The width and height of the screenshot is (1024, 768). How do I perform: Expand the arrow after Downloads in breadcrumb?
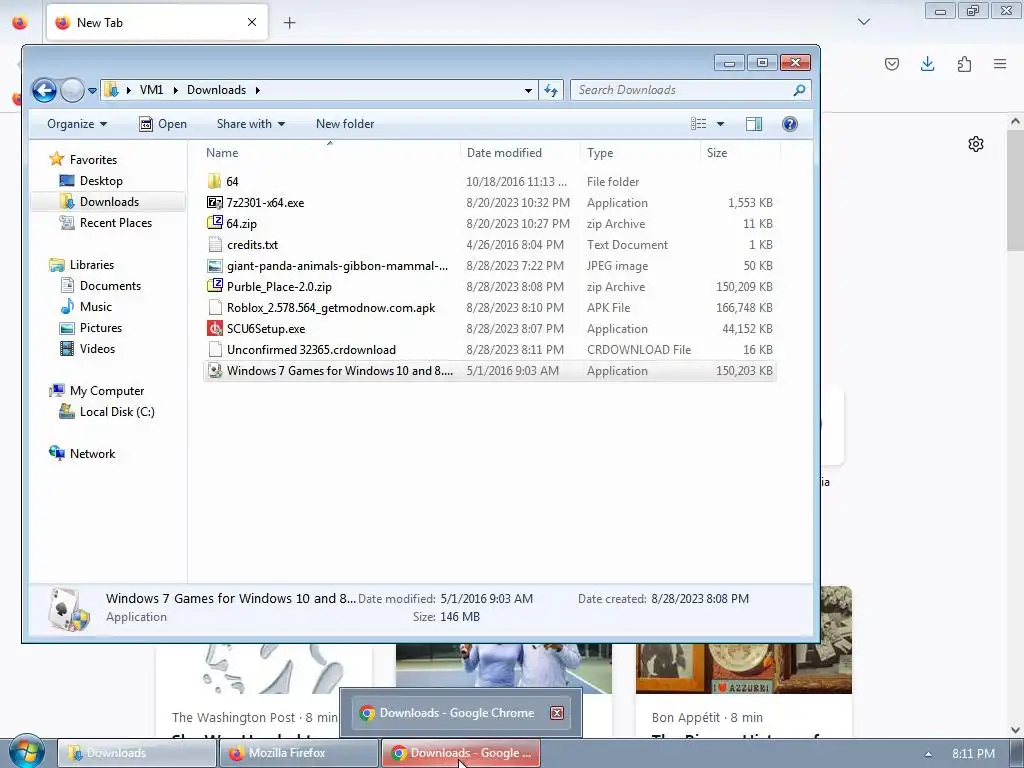pyautogui.click(x=258, y=90)
